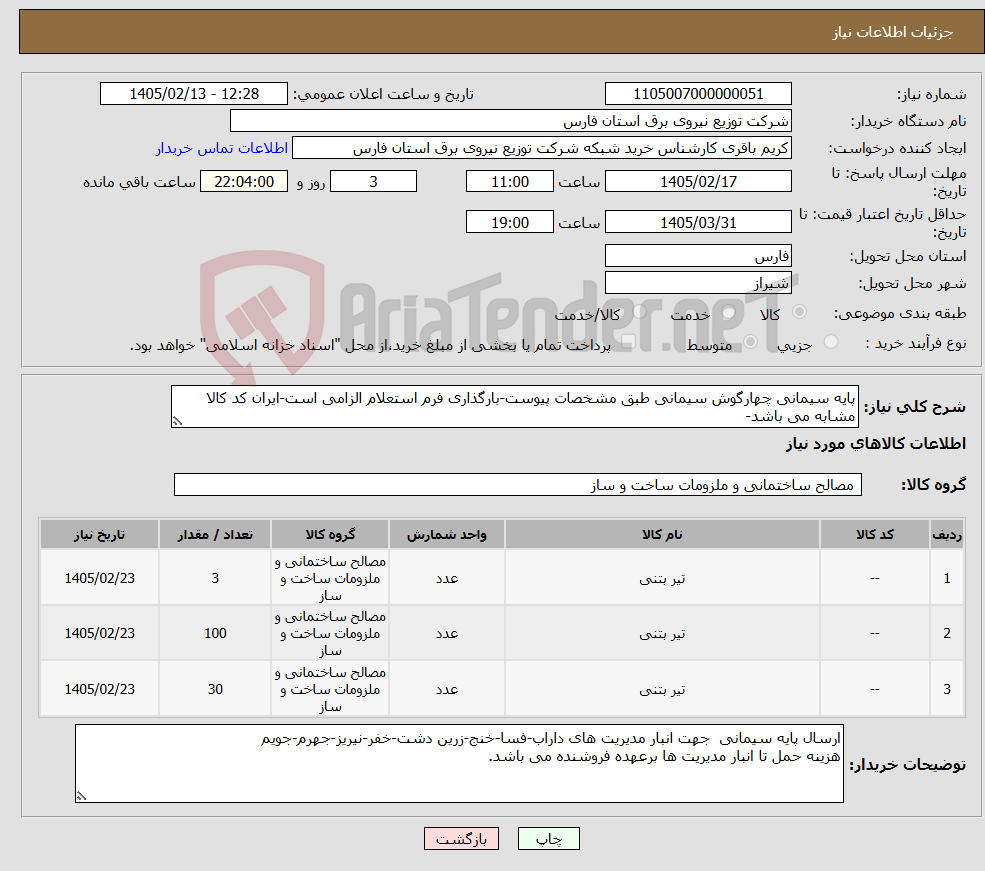Click the remaining time field 22:04:00

pyautogui.click(x=244, y=181)
